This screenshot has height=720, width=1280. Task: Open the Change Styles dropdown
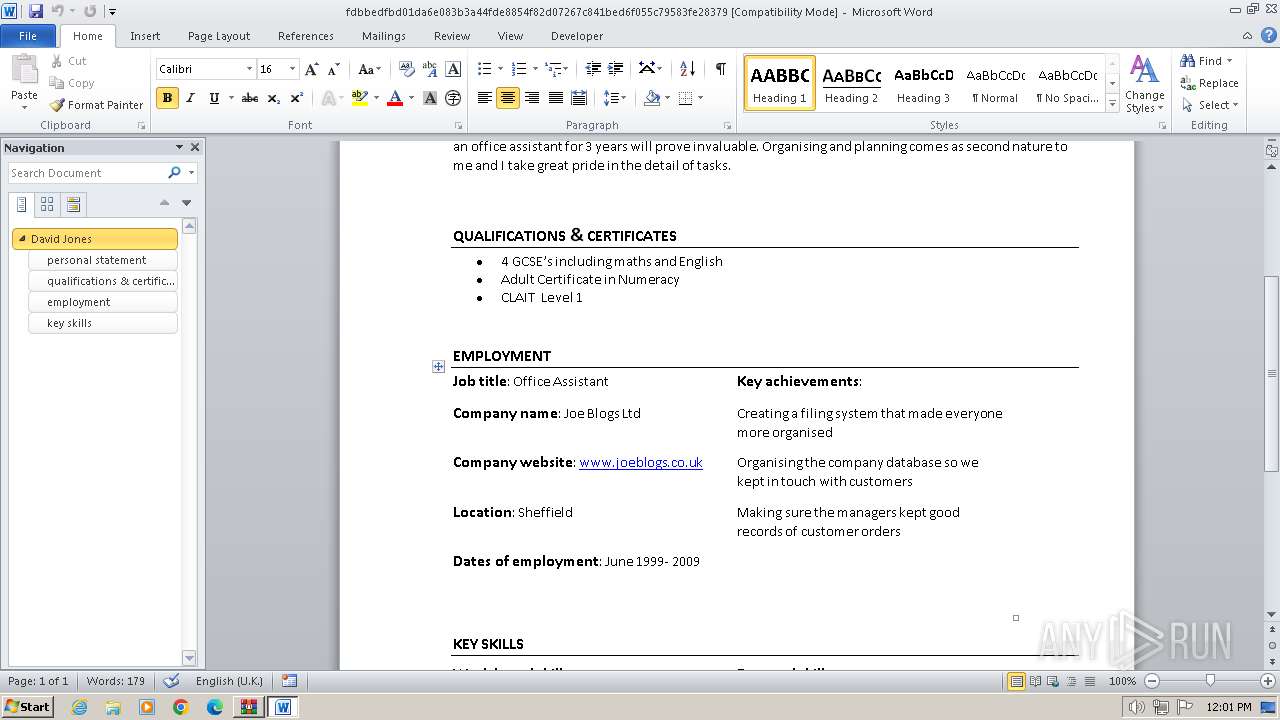(1144, 84)
